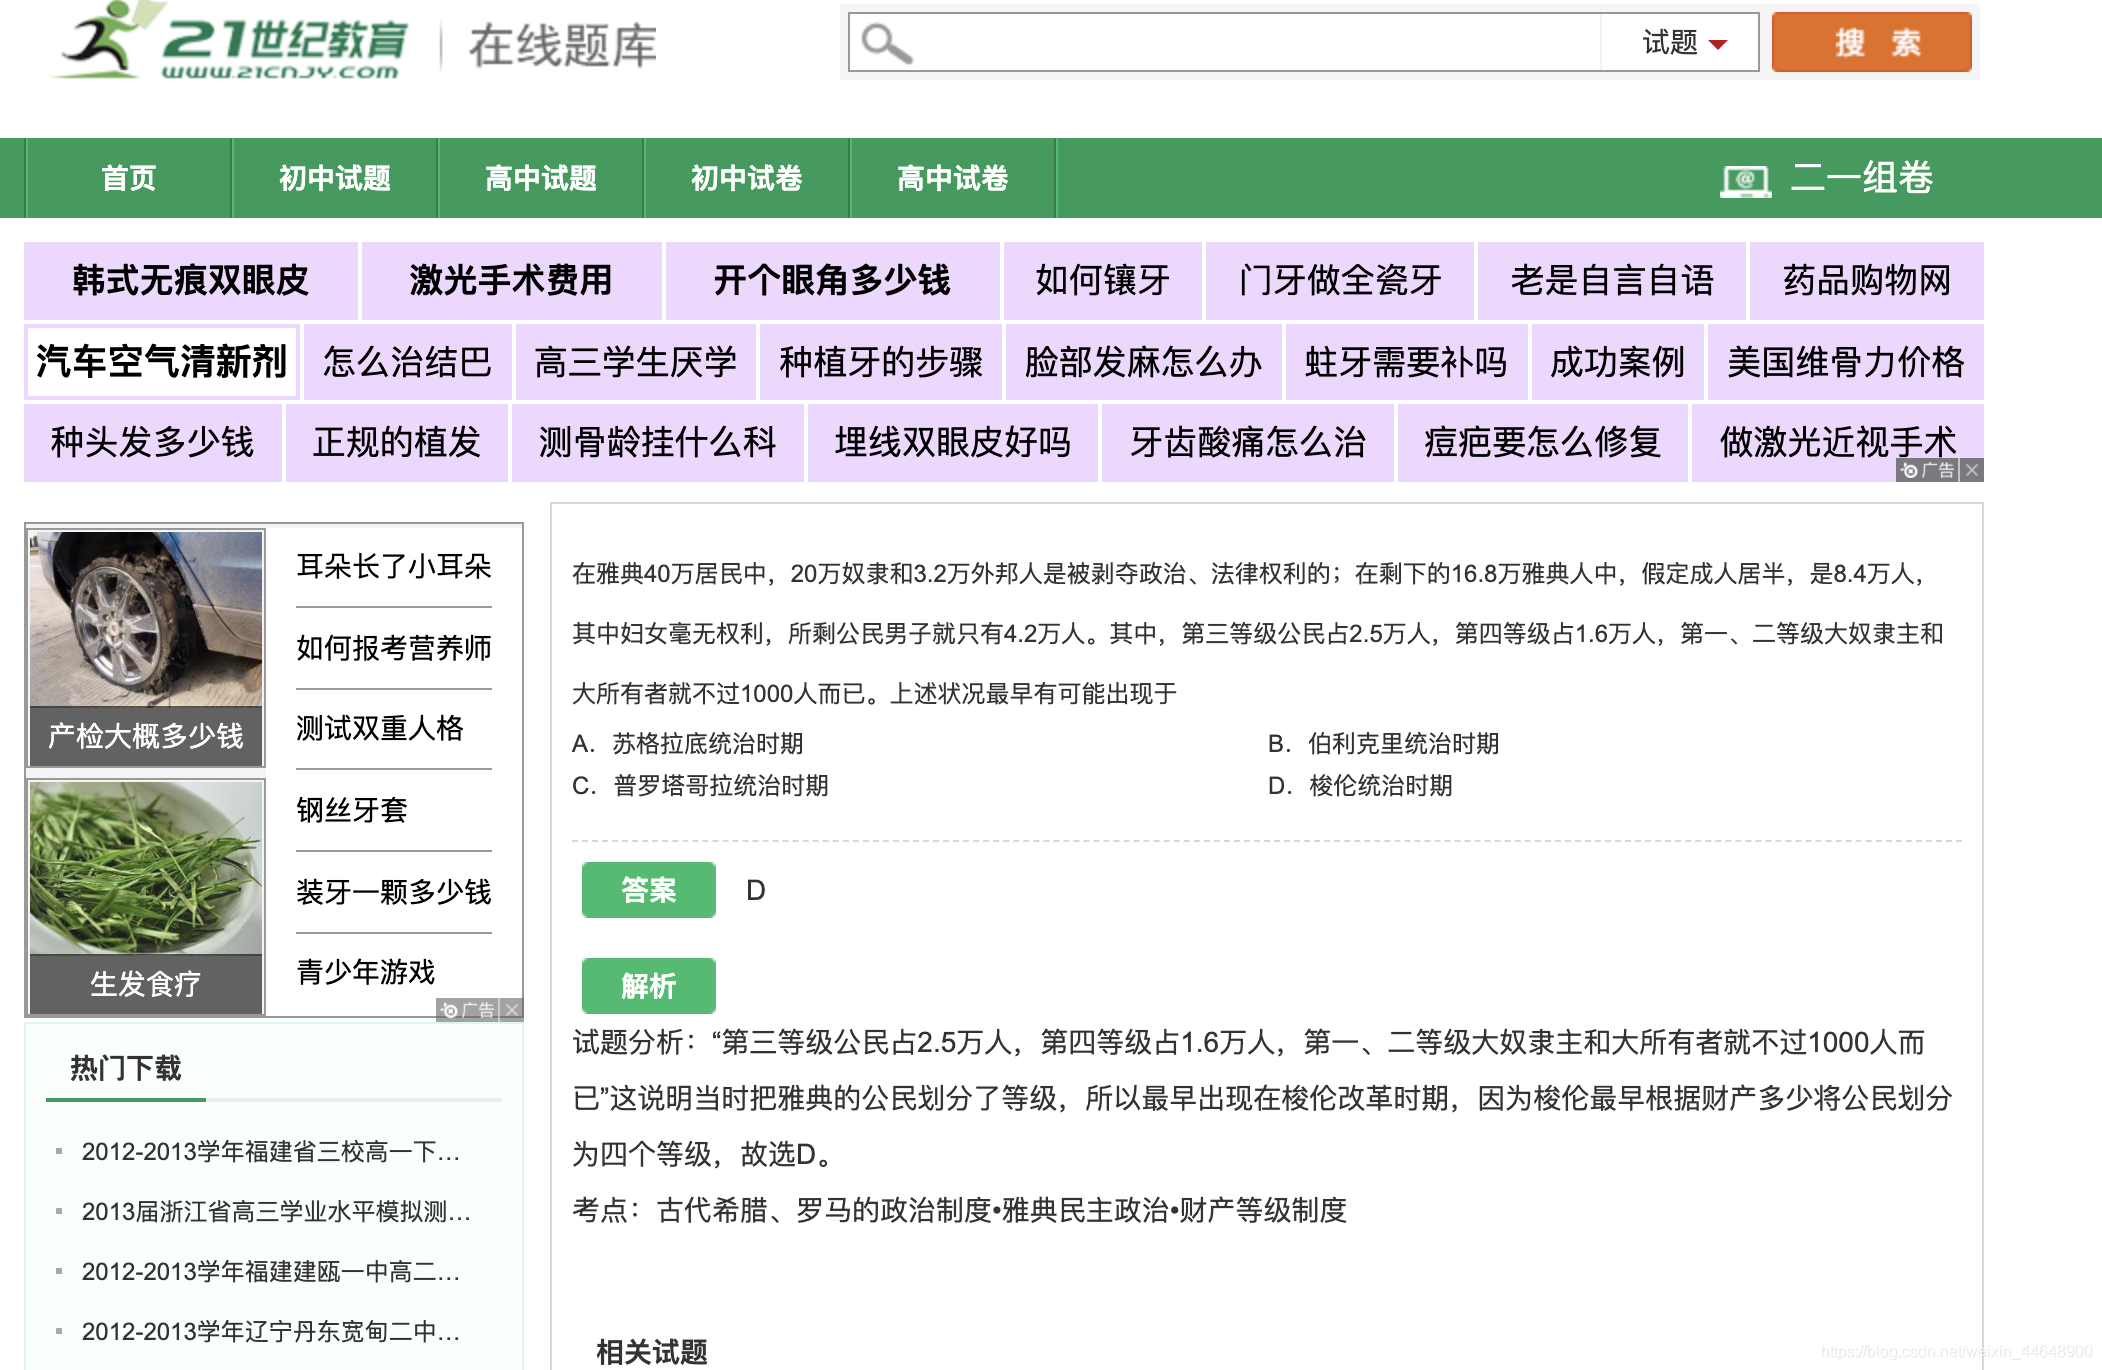
Task: Click the 相关试题 heading
Action: click(x=652, y=1352)
